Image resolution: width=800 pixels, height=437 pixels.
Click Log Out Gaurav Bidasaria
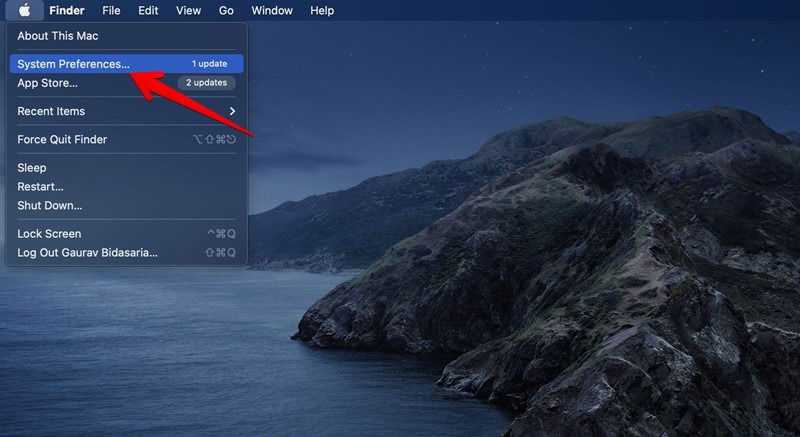pos(87,252)
